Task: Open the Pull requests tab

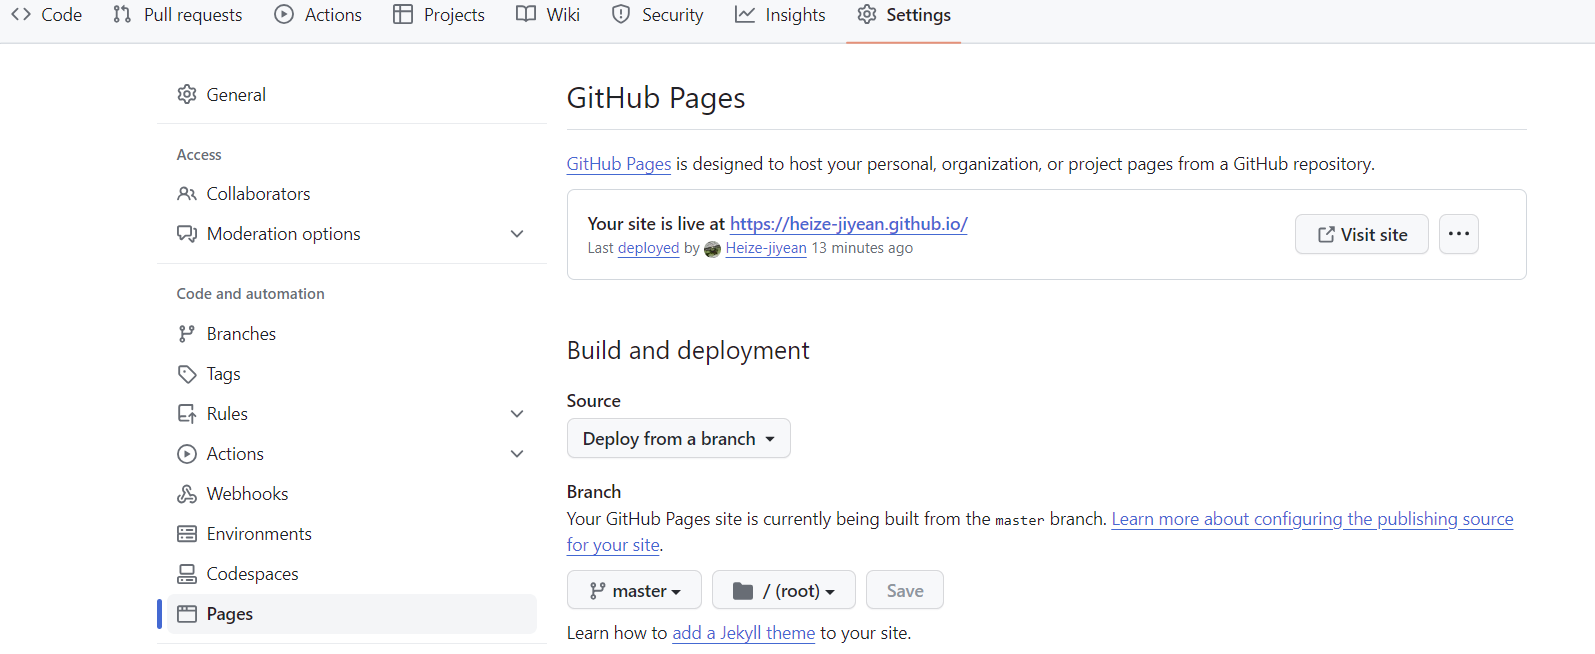Action: click(178, 15)
